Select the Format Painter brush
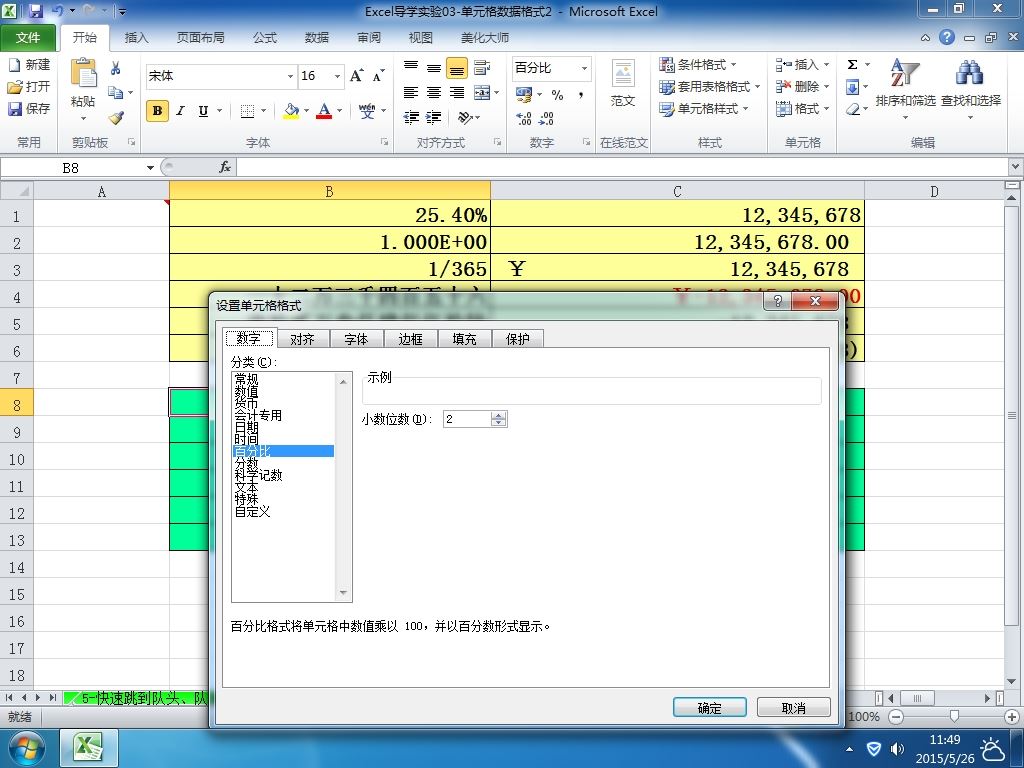Image resolution: width=1024 pixels, height=768 pixels. pyautogui.click(x=116, y=118)
